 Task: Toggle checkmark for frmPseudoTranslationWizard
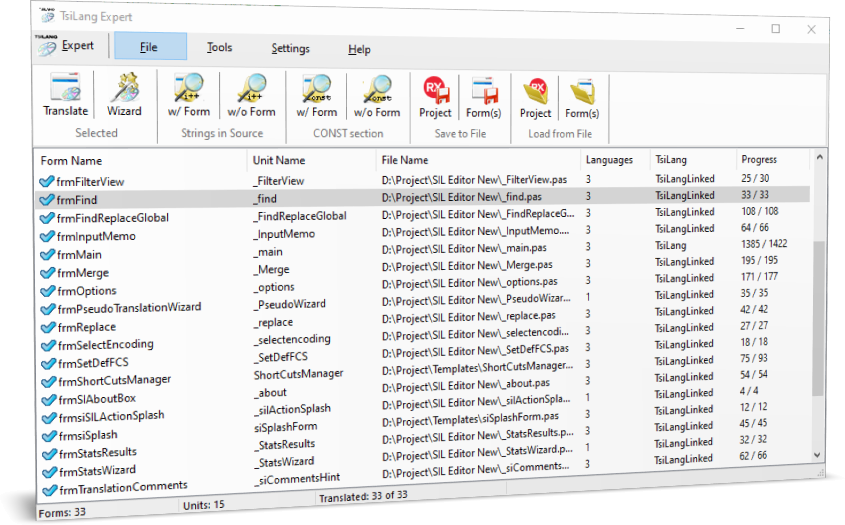click(x=49, y=309)
